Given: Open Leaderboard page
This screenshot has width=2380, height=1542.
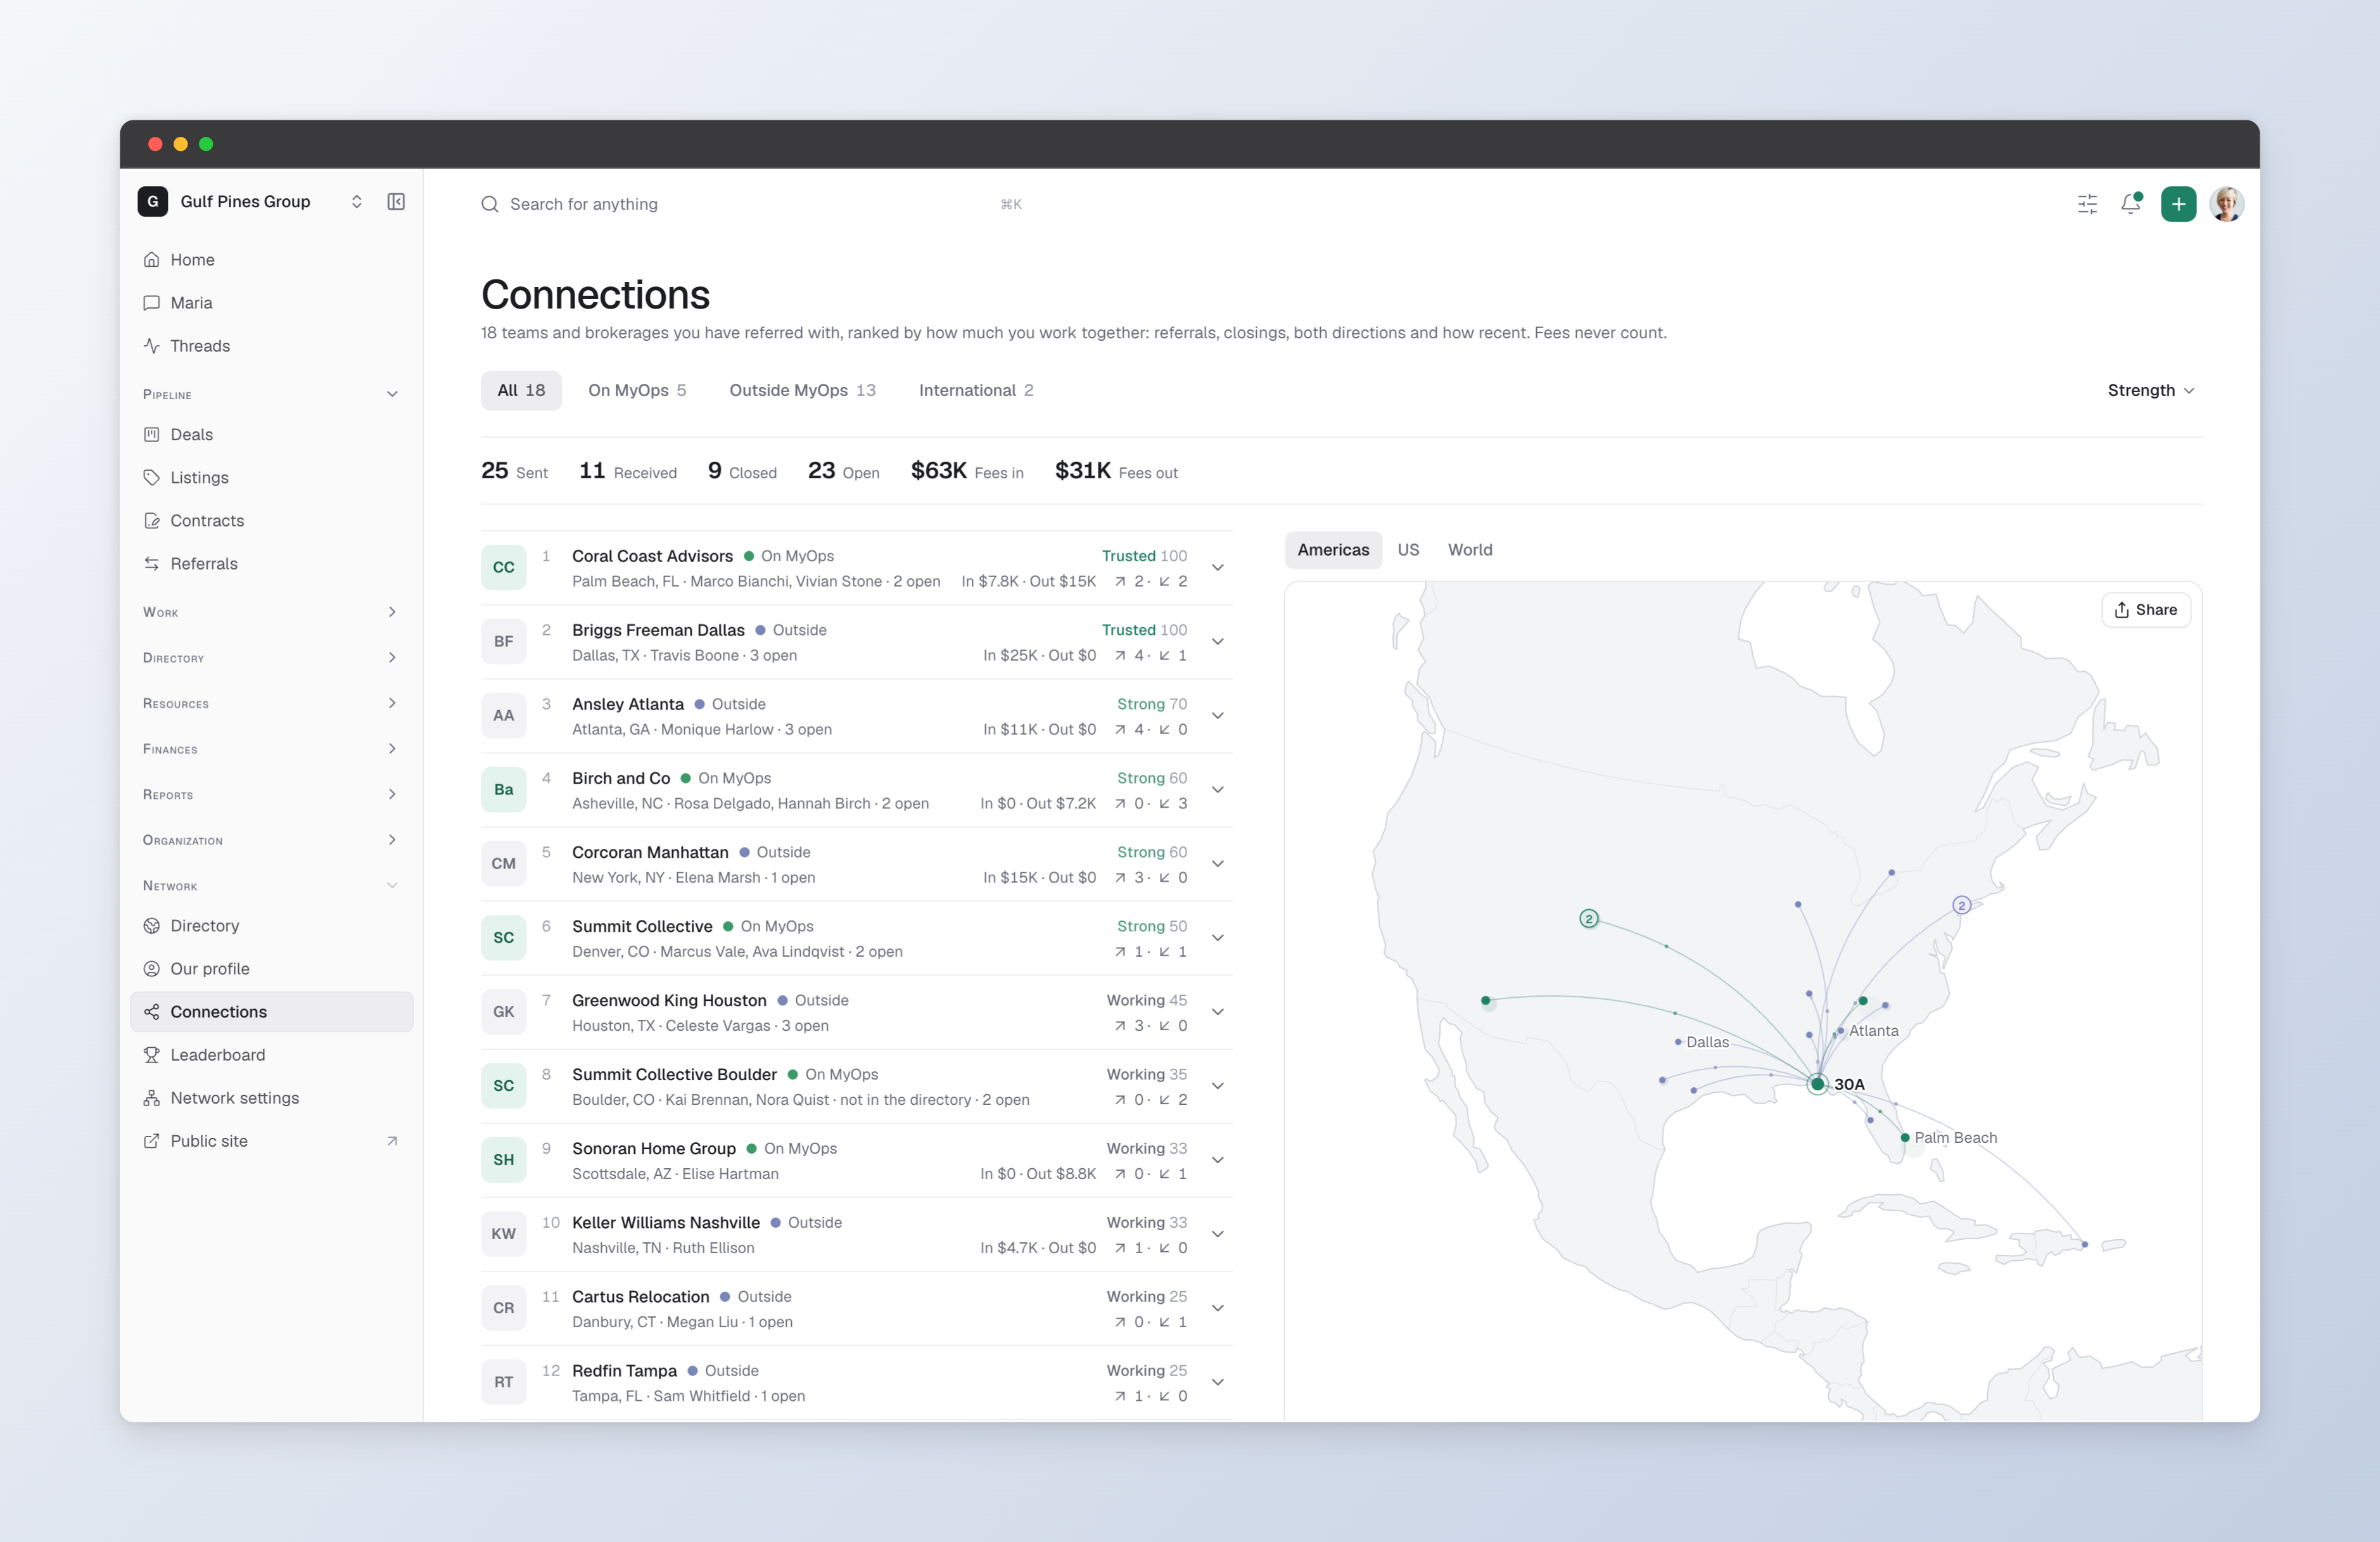Looking at the screenshot, I should tap(271, 1055).
